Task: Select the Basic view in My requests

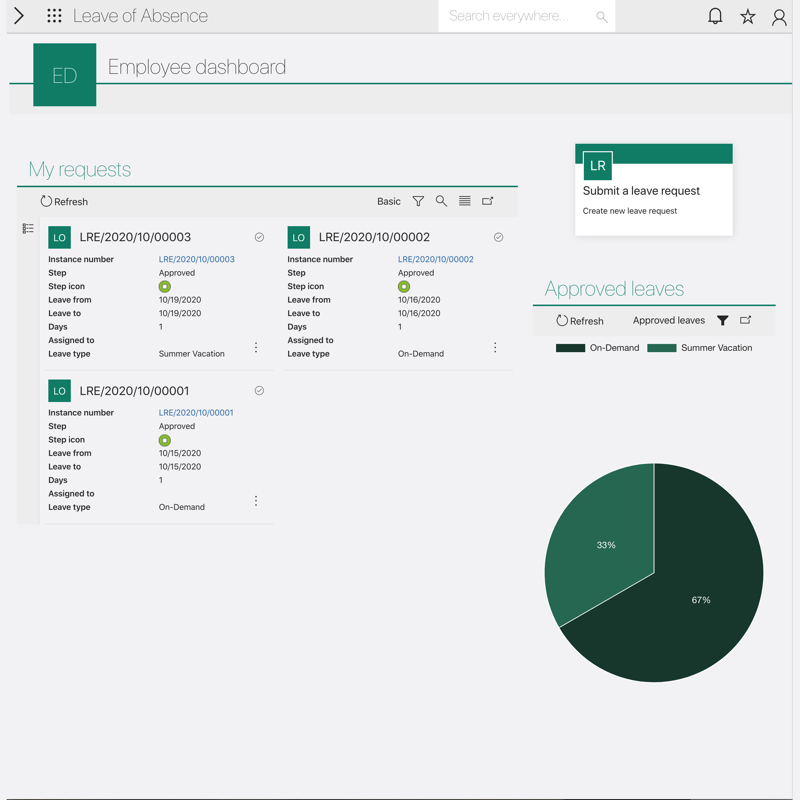Action: [x=388, y=201]
